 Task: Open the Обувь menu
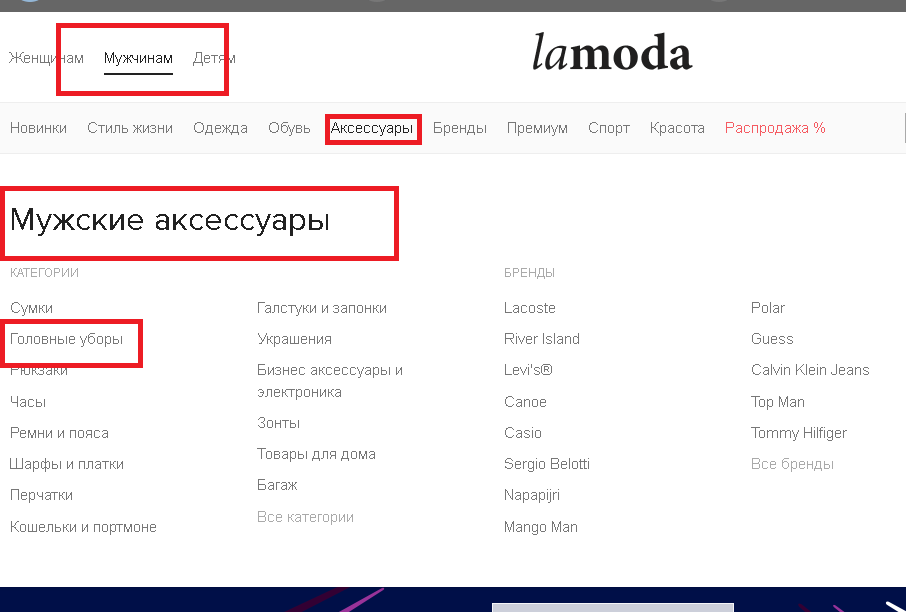pyautogui.click(x=289, y=128)
